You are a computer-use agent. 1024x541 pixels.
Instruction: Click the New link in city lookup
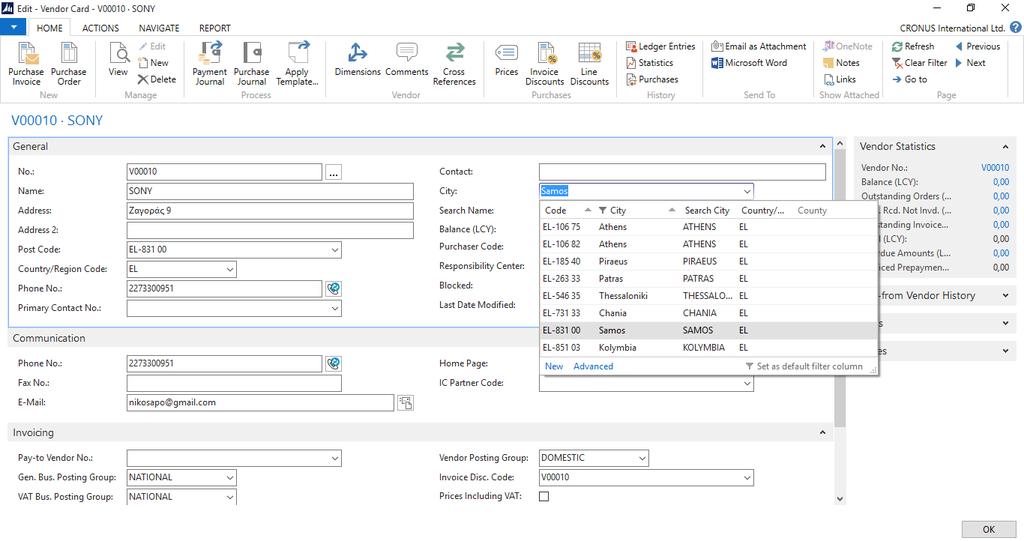pyautogui.click(x=554, y=367)
